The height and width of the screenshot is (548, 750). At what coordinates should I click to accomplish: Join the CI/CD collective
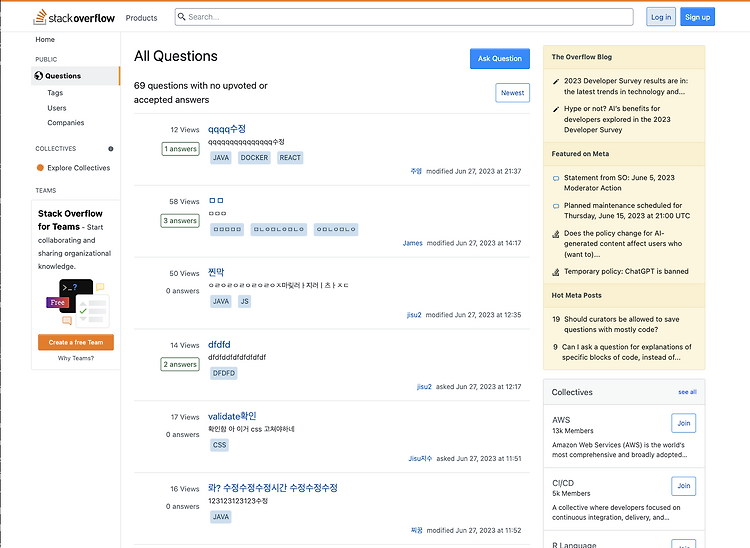pos(684,486)
